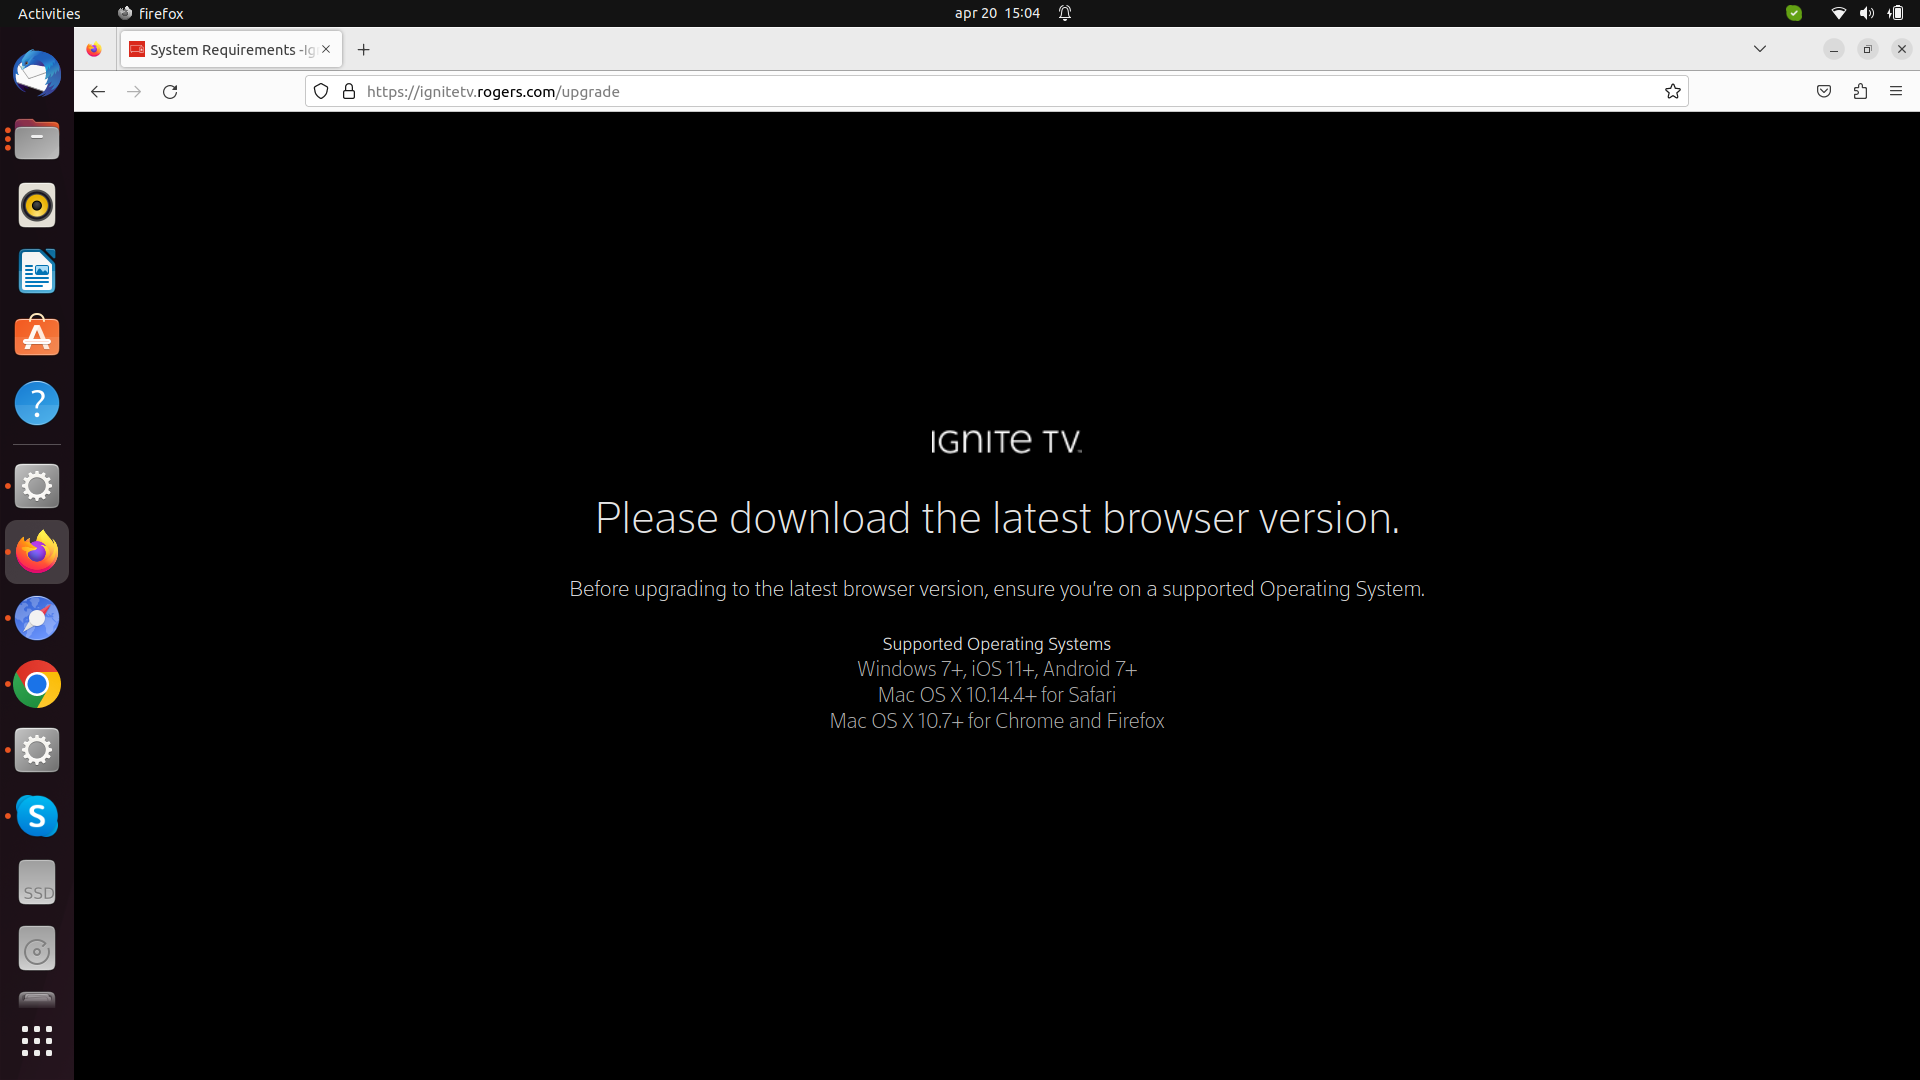1920x1080 pixels.
Task: Open Ubuntu Software store
Action: 36,337
